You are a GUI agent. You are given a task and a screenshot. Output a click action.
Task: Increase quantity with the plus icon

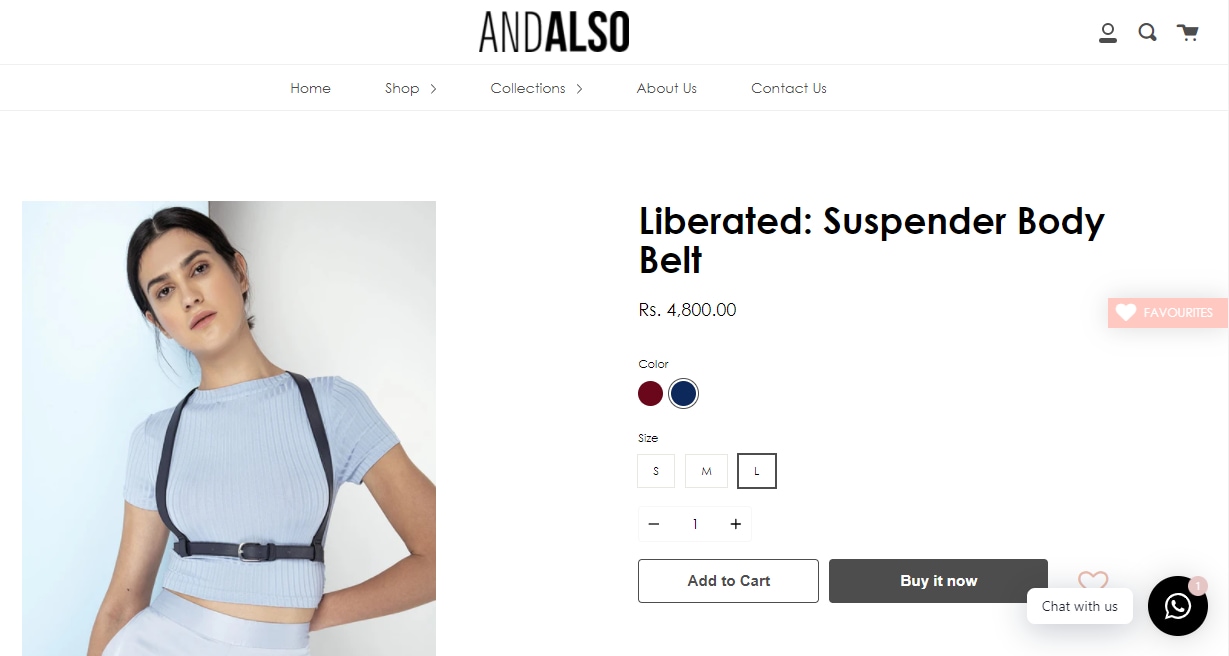tap(736, 524)
